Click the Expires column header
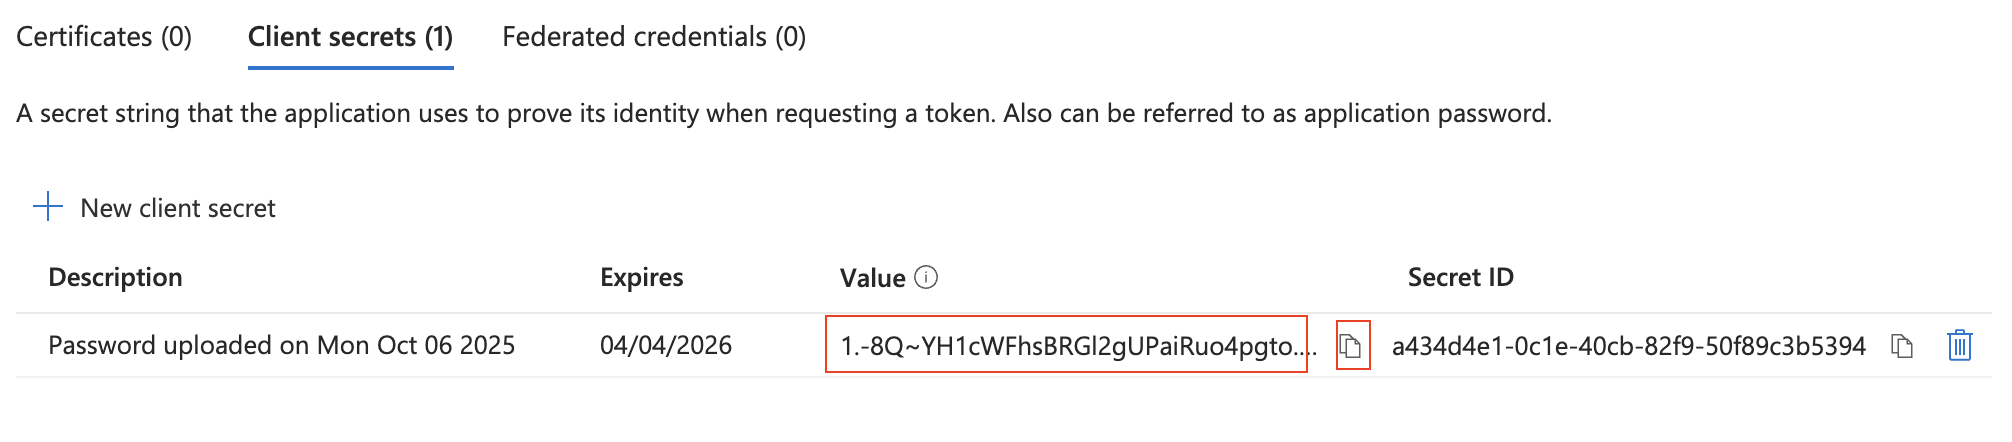This screenshot has height=442, width=2012. click(642, 277)
